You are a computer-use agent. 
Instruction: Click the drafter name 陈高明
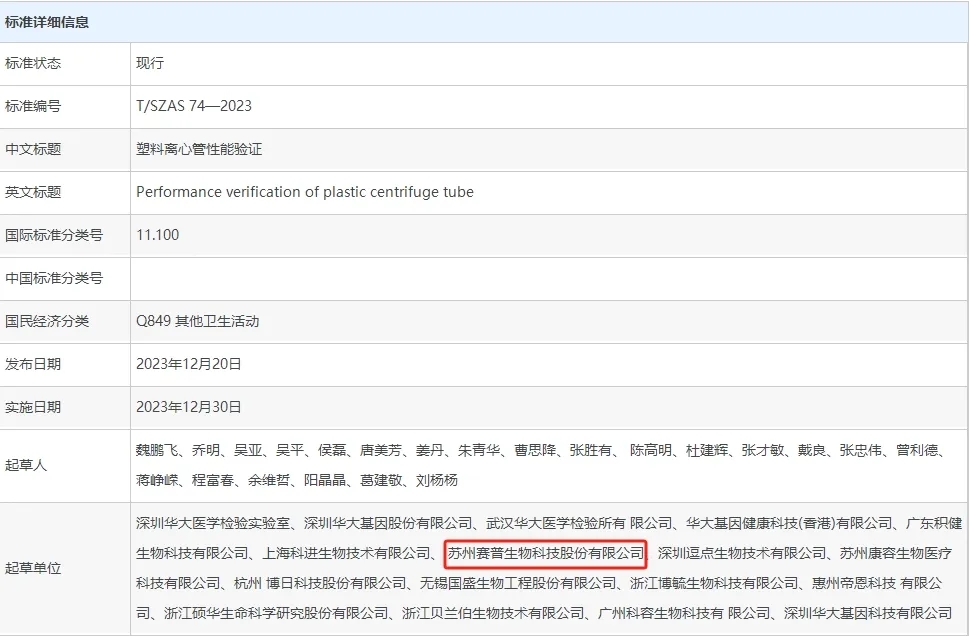pos(651,451)
